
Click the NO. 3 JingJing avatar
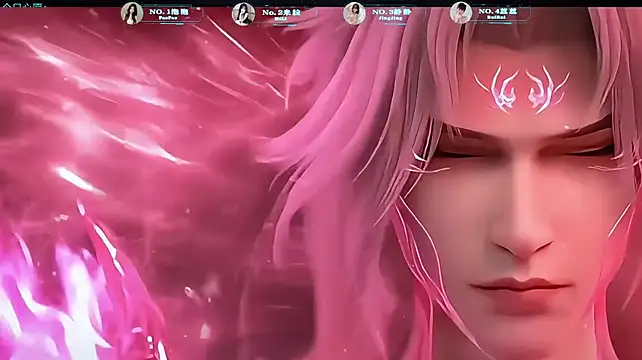[x=354, y=13]
